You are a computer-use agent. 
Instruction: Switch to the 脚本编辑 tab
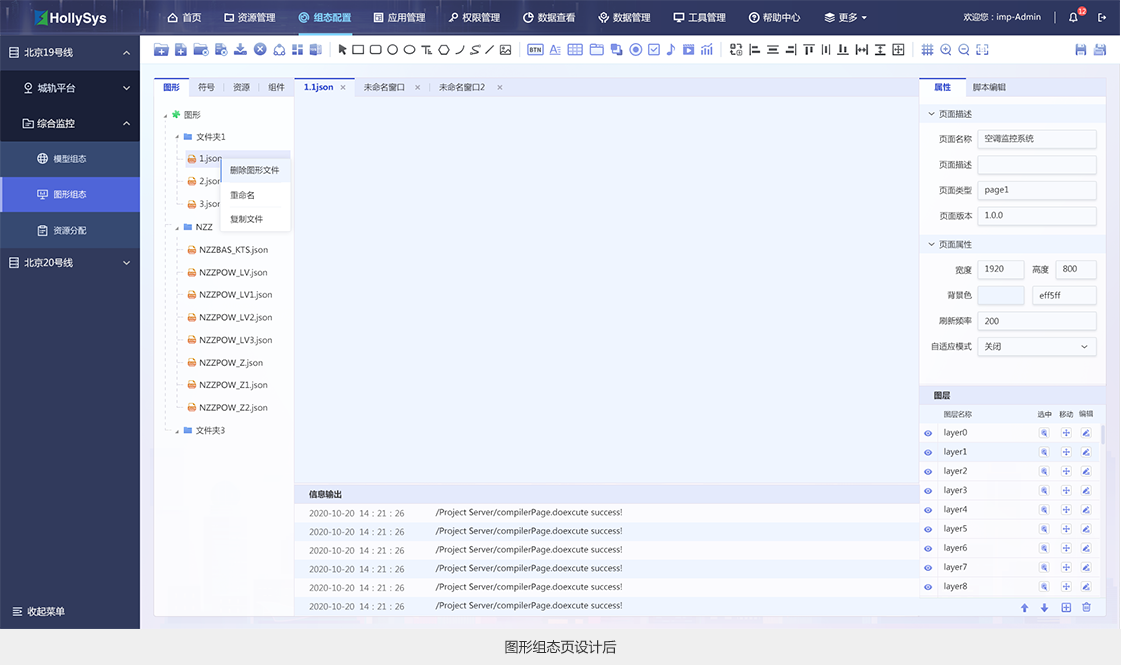(989, 88)
